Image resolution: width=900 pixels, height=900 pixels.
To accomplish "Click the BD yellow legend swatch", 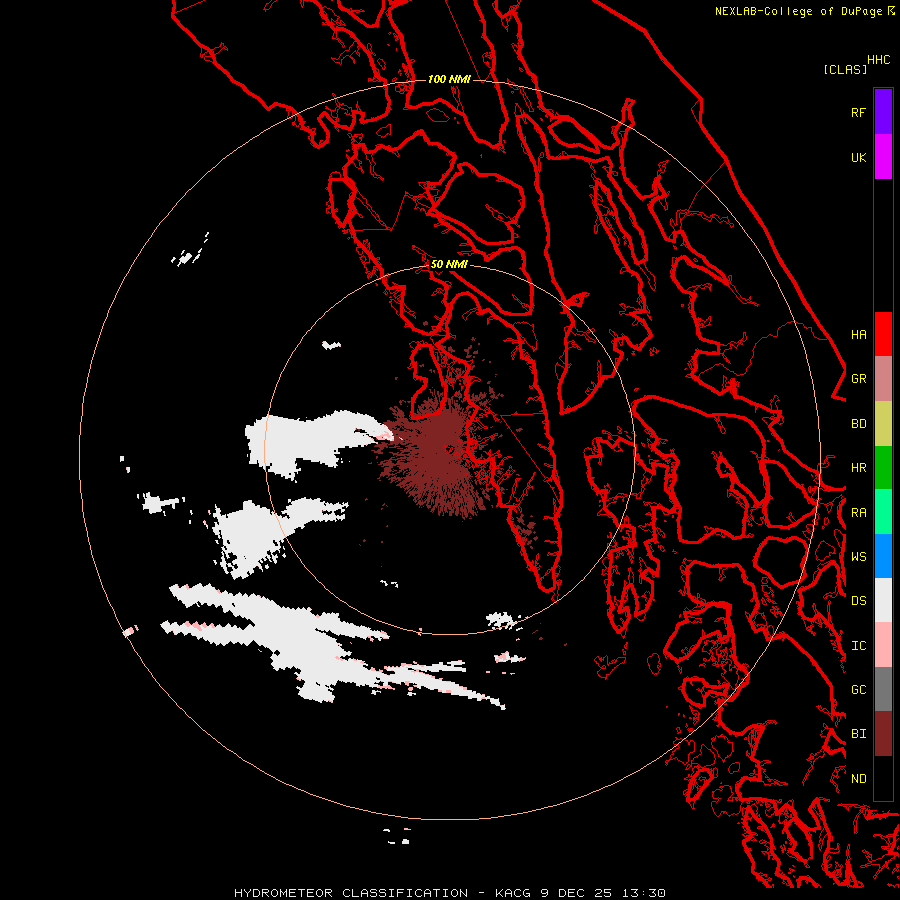I will point(883,423).
